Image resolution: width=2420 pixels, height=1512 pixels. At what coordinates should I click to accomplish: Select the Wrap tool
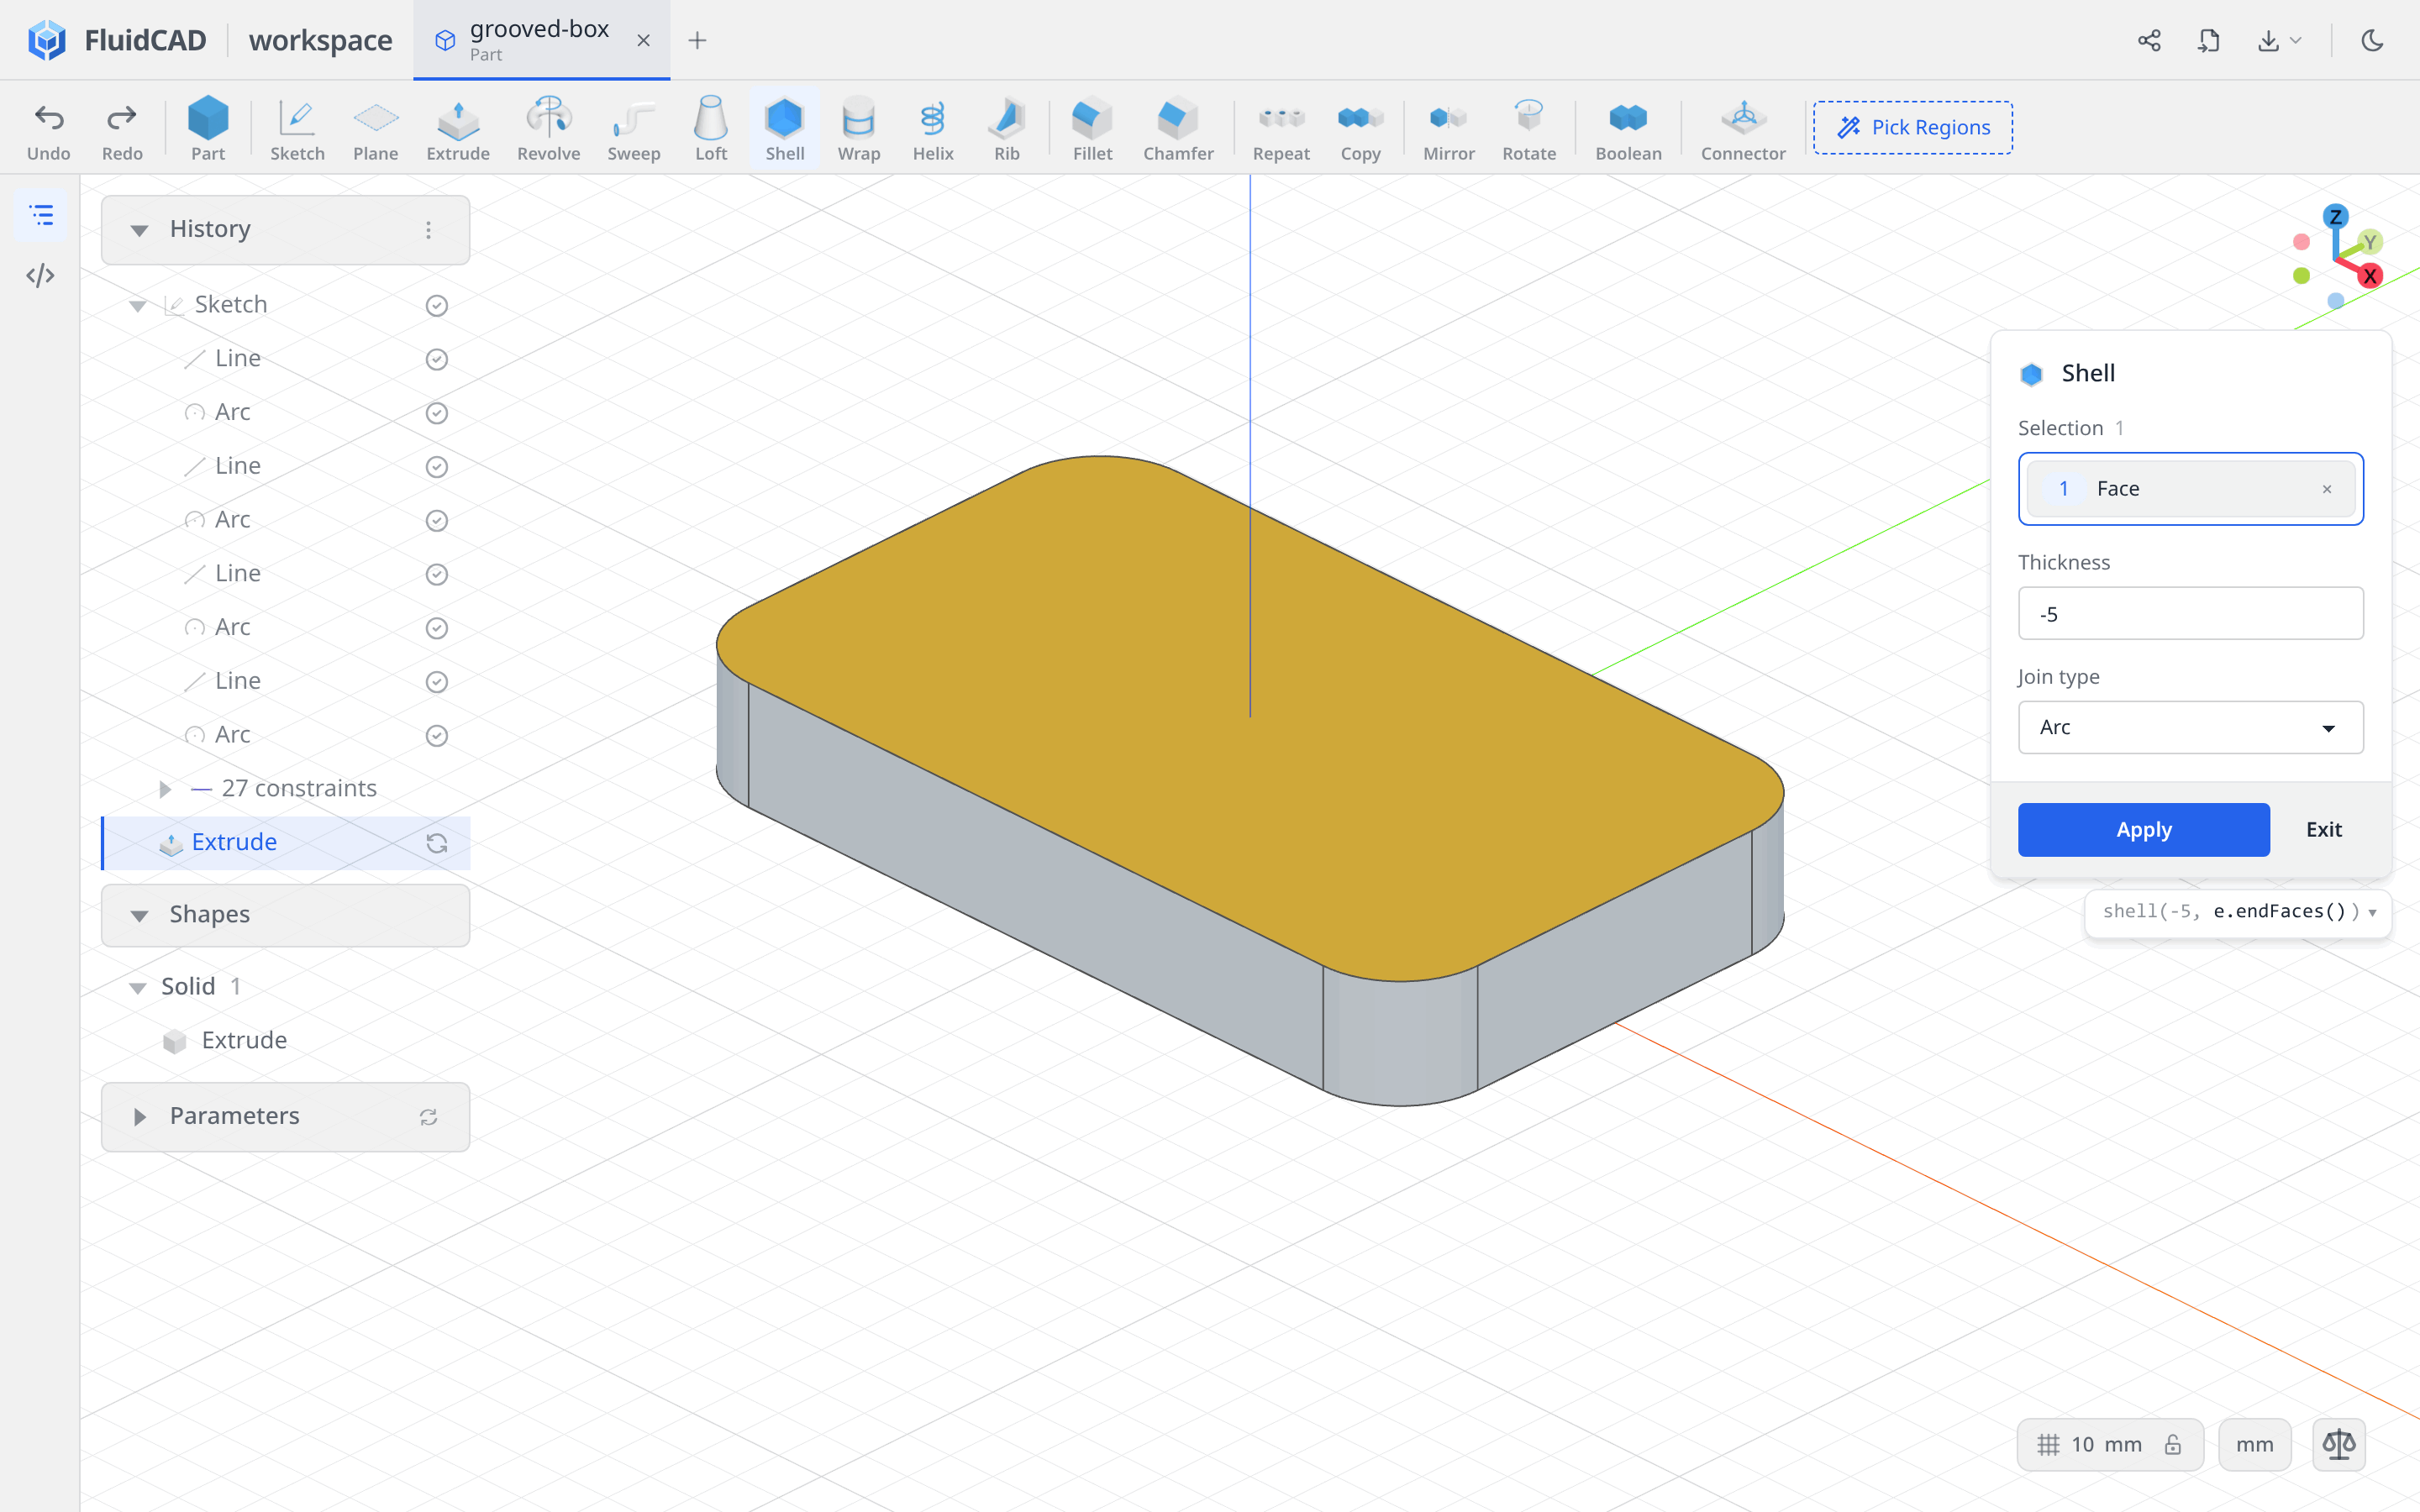coord(859,129)
